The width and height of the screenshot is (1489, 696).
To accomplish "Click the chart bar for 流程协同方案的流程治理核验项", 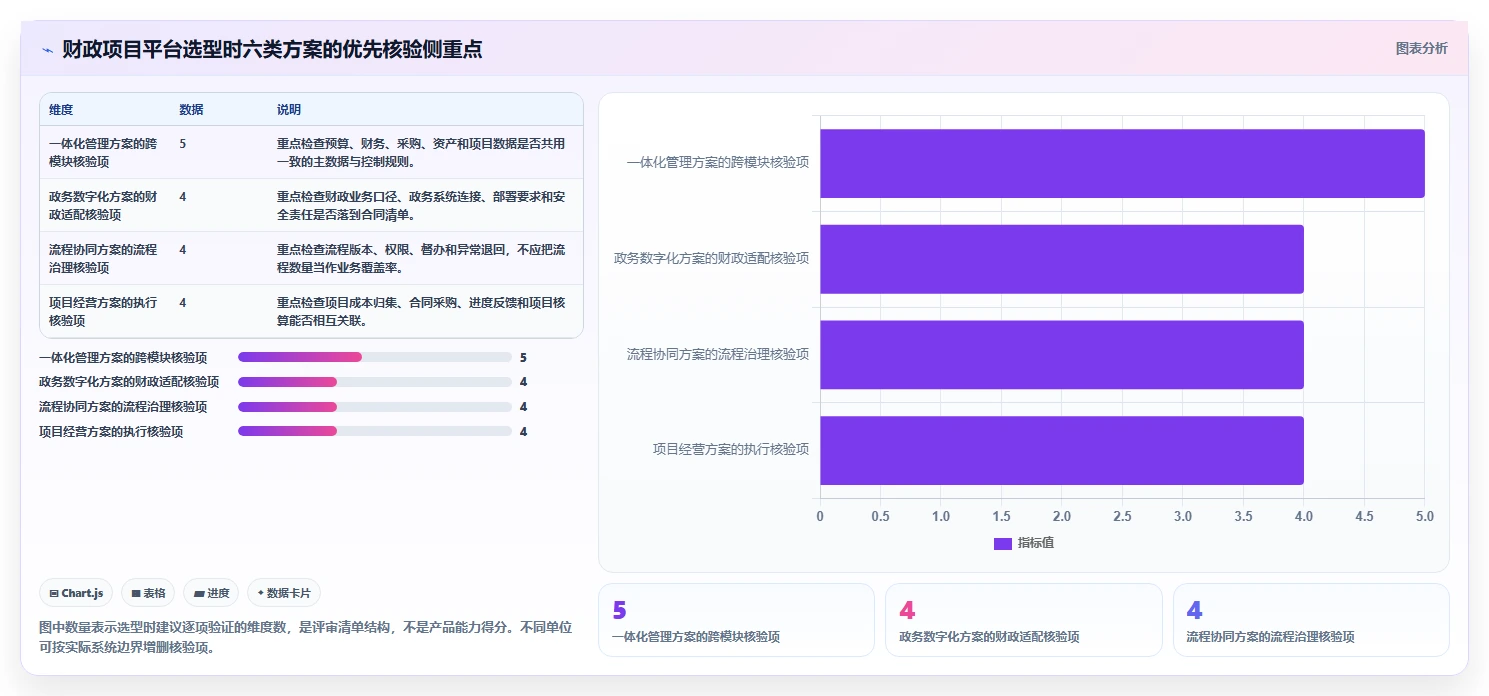I will tap(1062, 355).
